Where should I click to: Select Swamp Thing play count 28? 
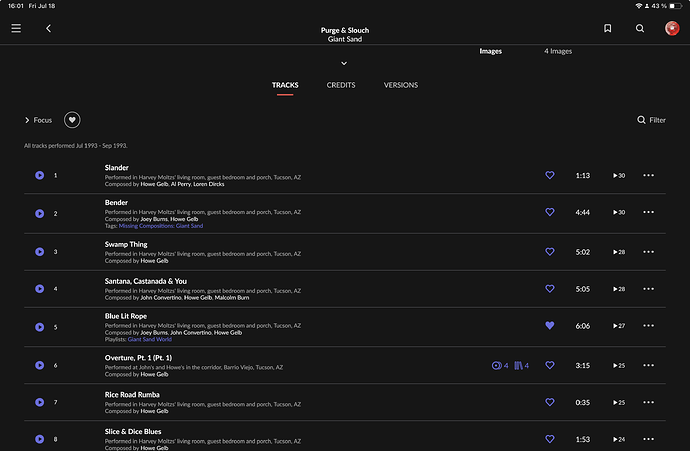coord(619,252)
